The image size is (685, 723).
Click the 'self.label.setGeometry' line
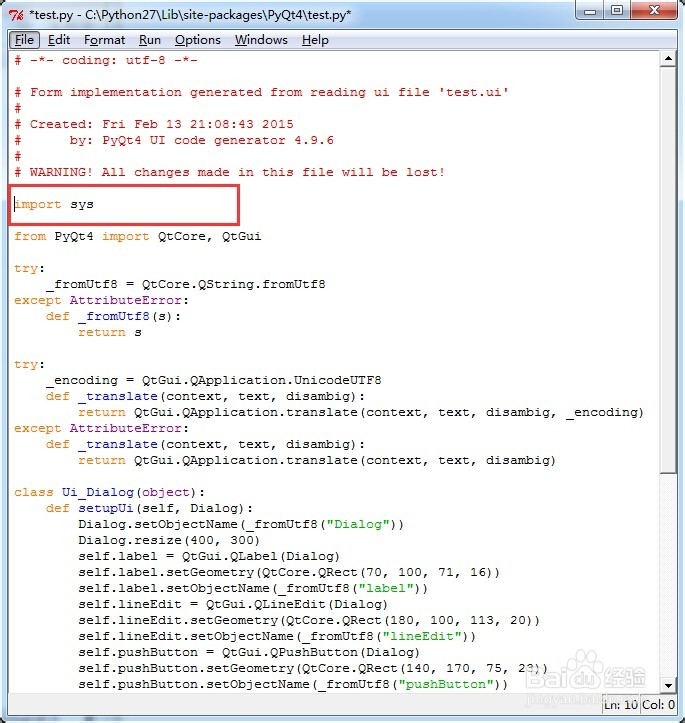(x=289, y=572)
